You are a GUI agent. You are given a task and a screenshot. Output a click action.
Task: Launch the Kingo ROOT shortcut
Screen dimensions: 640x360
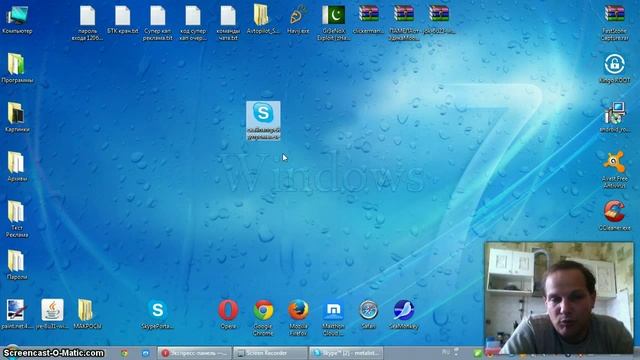click(x=614, y=68)
